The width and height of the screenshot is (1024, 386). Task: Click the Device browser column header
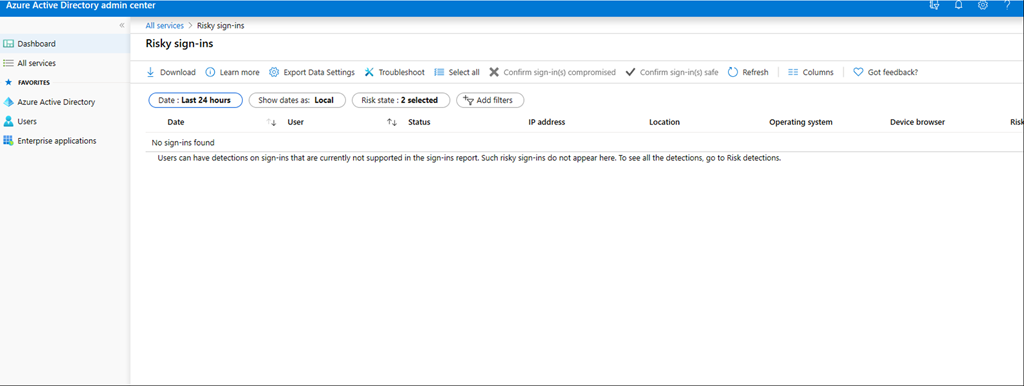click(918, 122)
